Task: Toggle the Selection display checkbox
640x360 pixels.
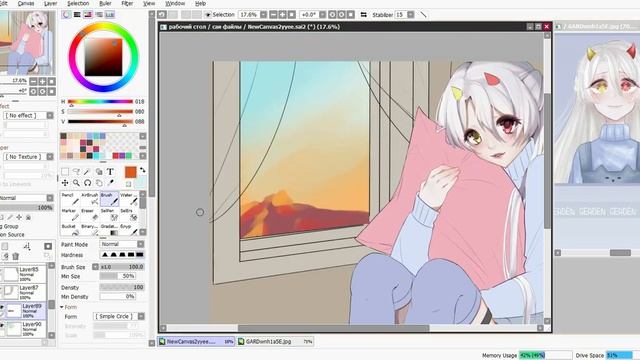Action: click(x=208, y=15)
